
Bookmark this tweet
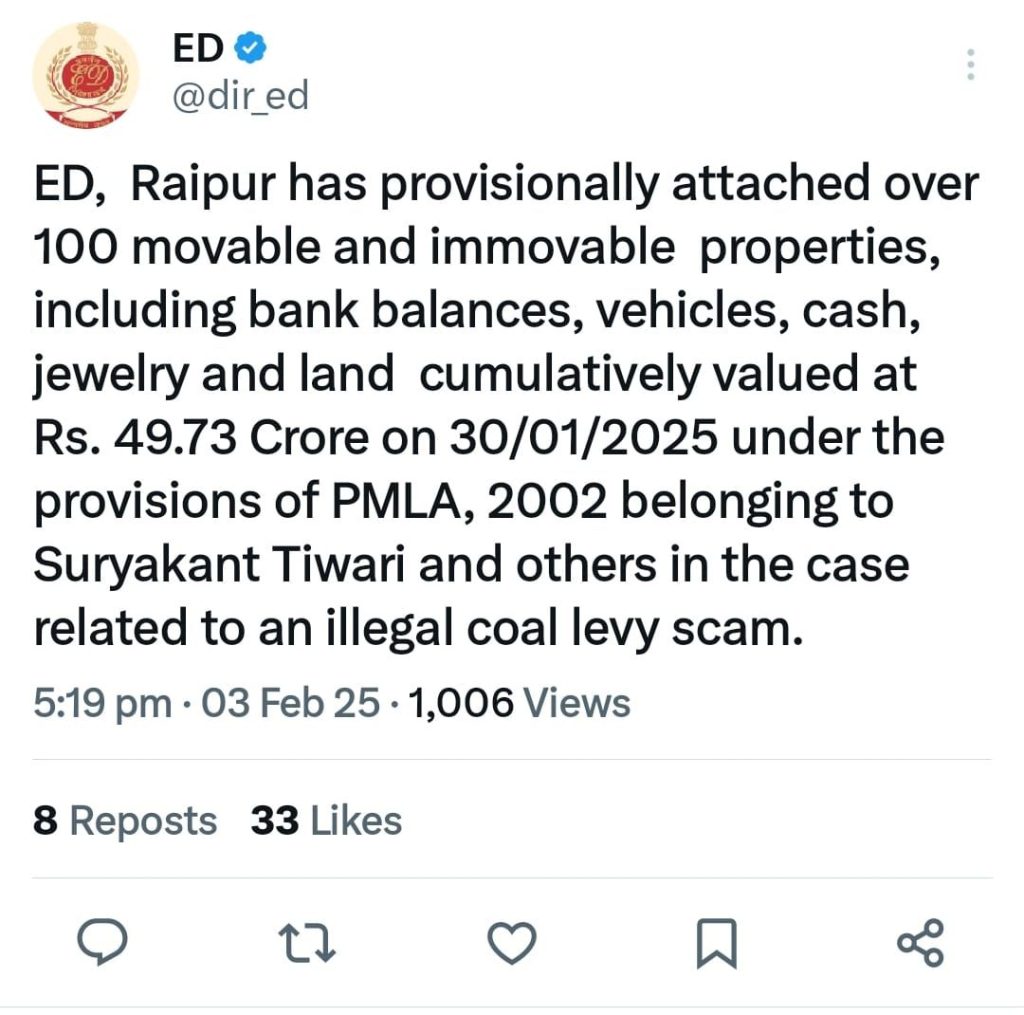tap(716, 942)
